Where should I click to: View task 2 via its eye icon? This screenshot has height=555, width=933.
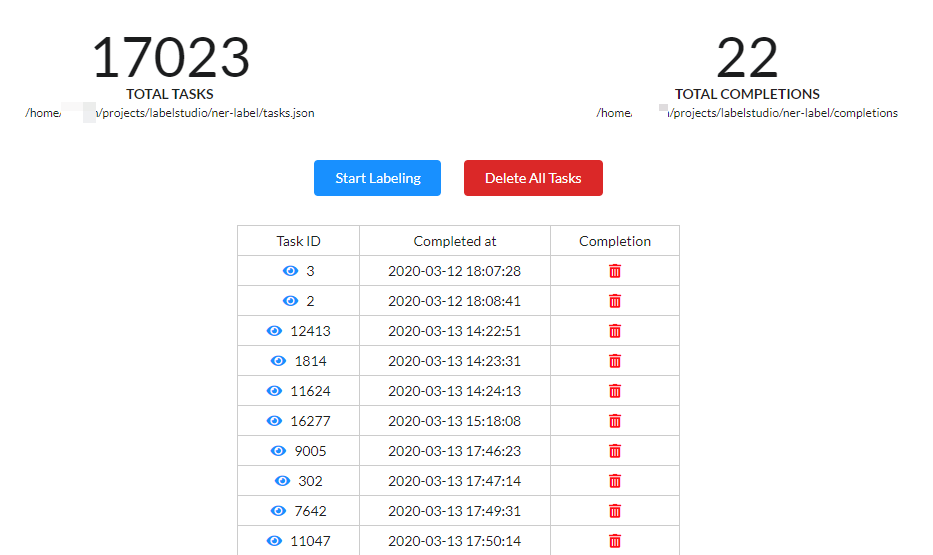tap(290, 301)
